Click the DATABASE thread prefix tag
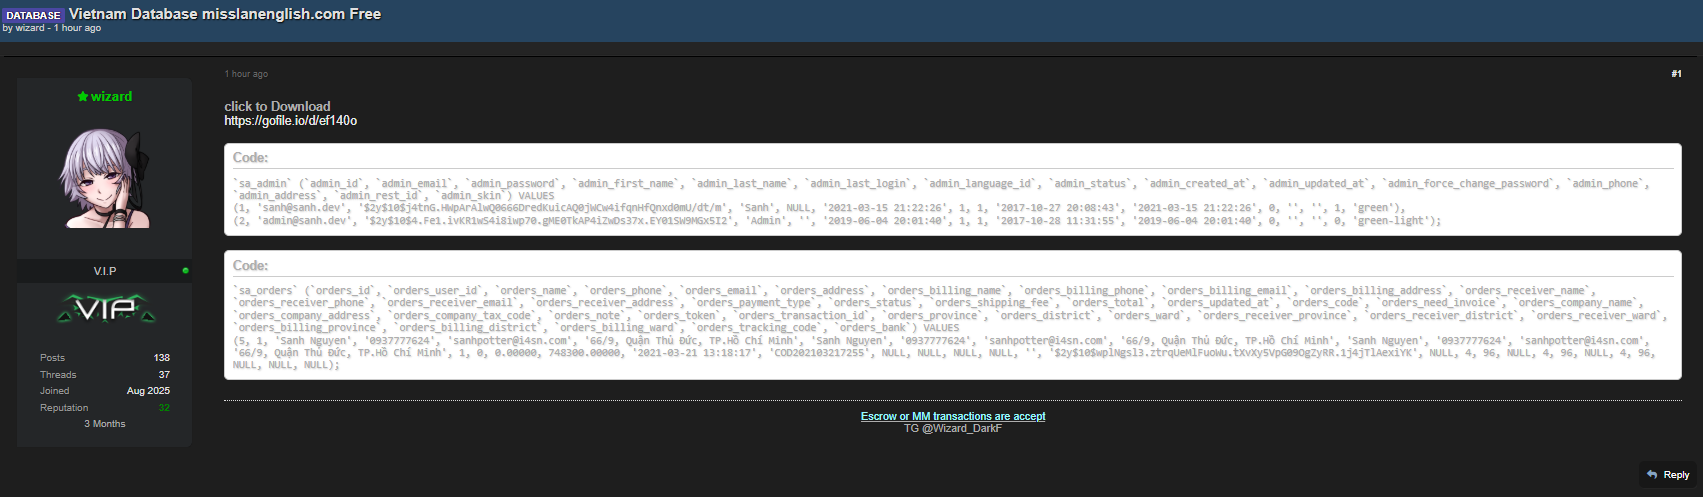 point(33,15)
